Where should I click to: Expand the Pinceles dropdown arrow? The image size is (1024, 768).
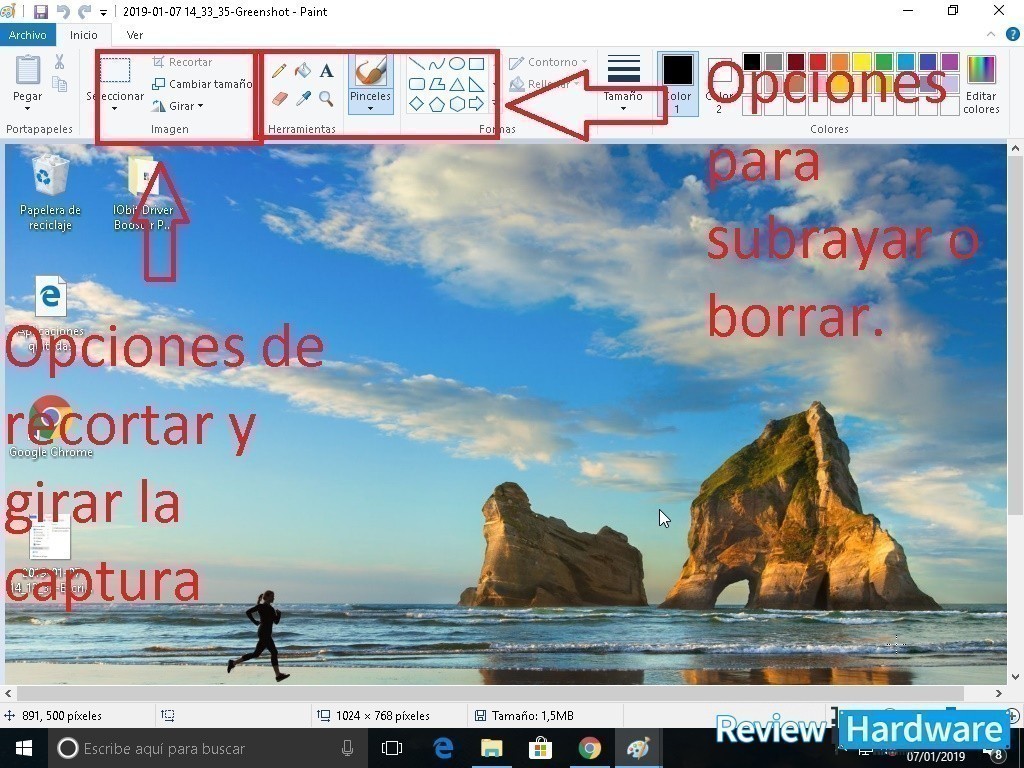(x=370, y=108)
